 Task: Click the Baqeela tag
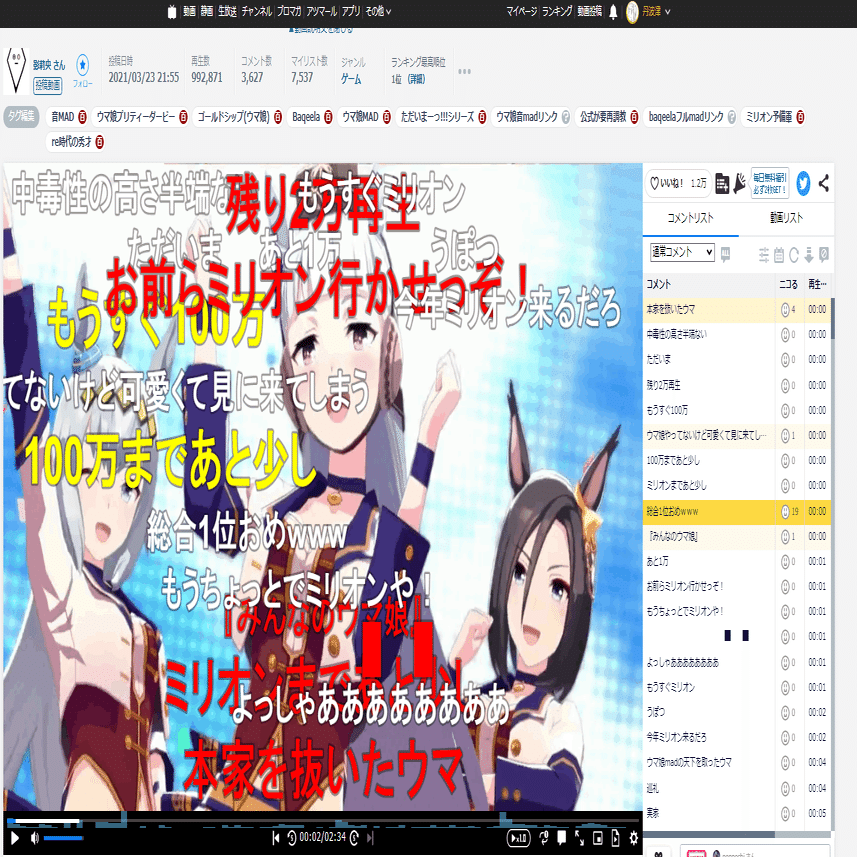[x=306, y=117]
